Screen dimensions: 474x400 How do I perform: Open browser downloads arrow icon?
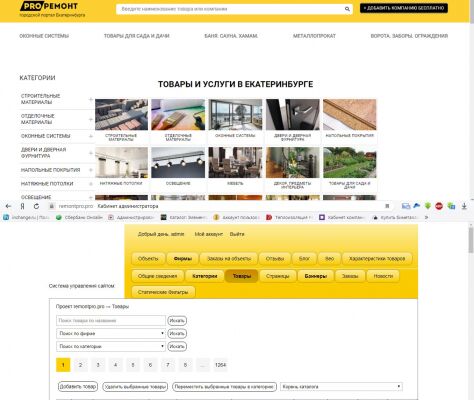pos(464,206)
